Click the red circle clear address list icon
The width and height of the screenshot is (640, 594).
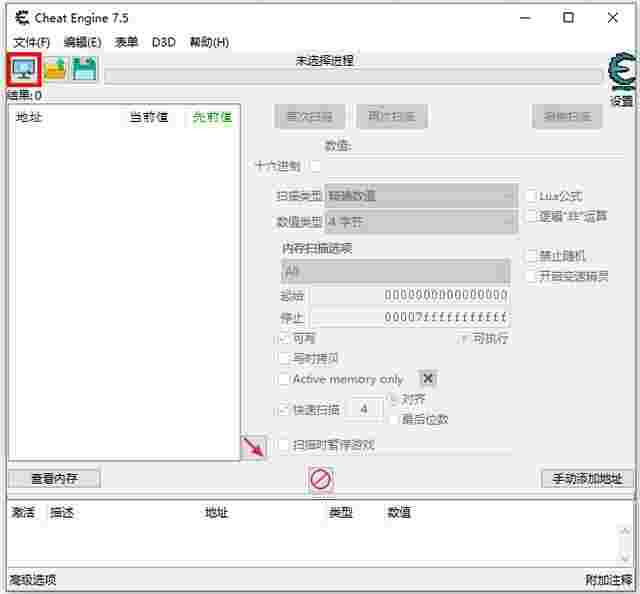tap(320, 479)
